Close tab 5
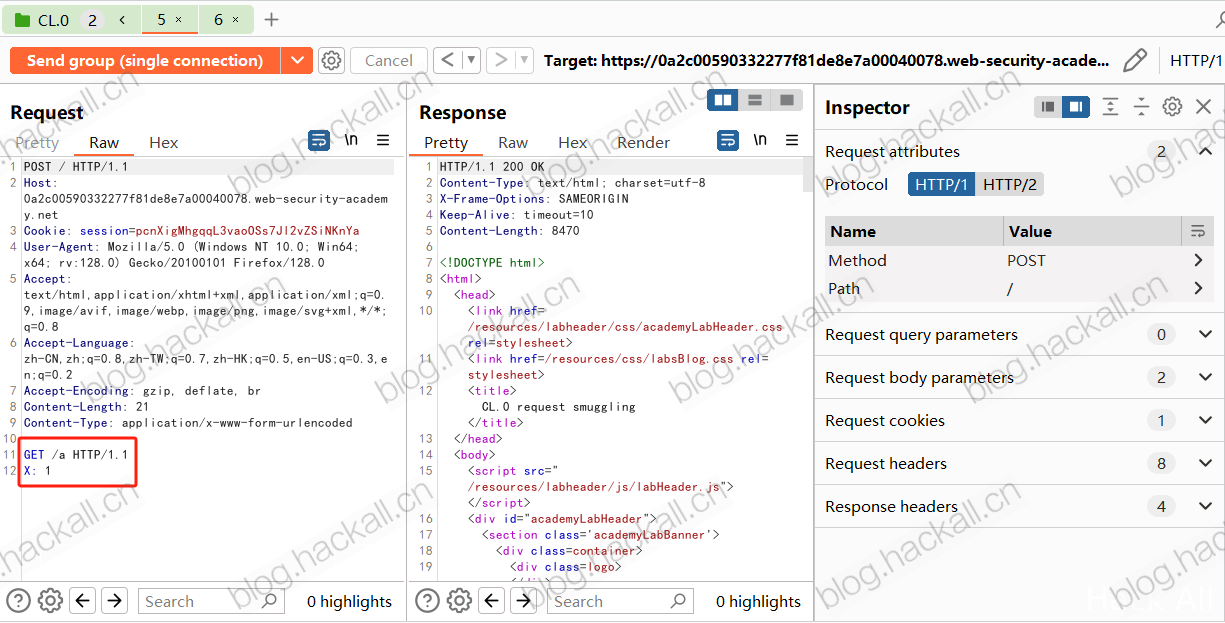Image resolution: width=1225 pixels, height=623 pixels. [179, 20]
